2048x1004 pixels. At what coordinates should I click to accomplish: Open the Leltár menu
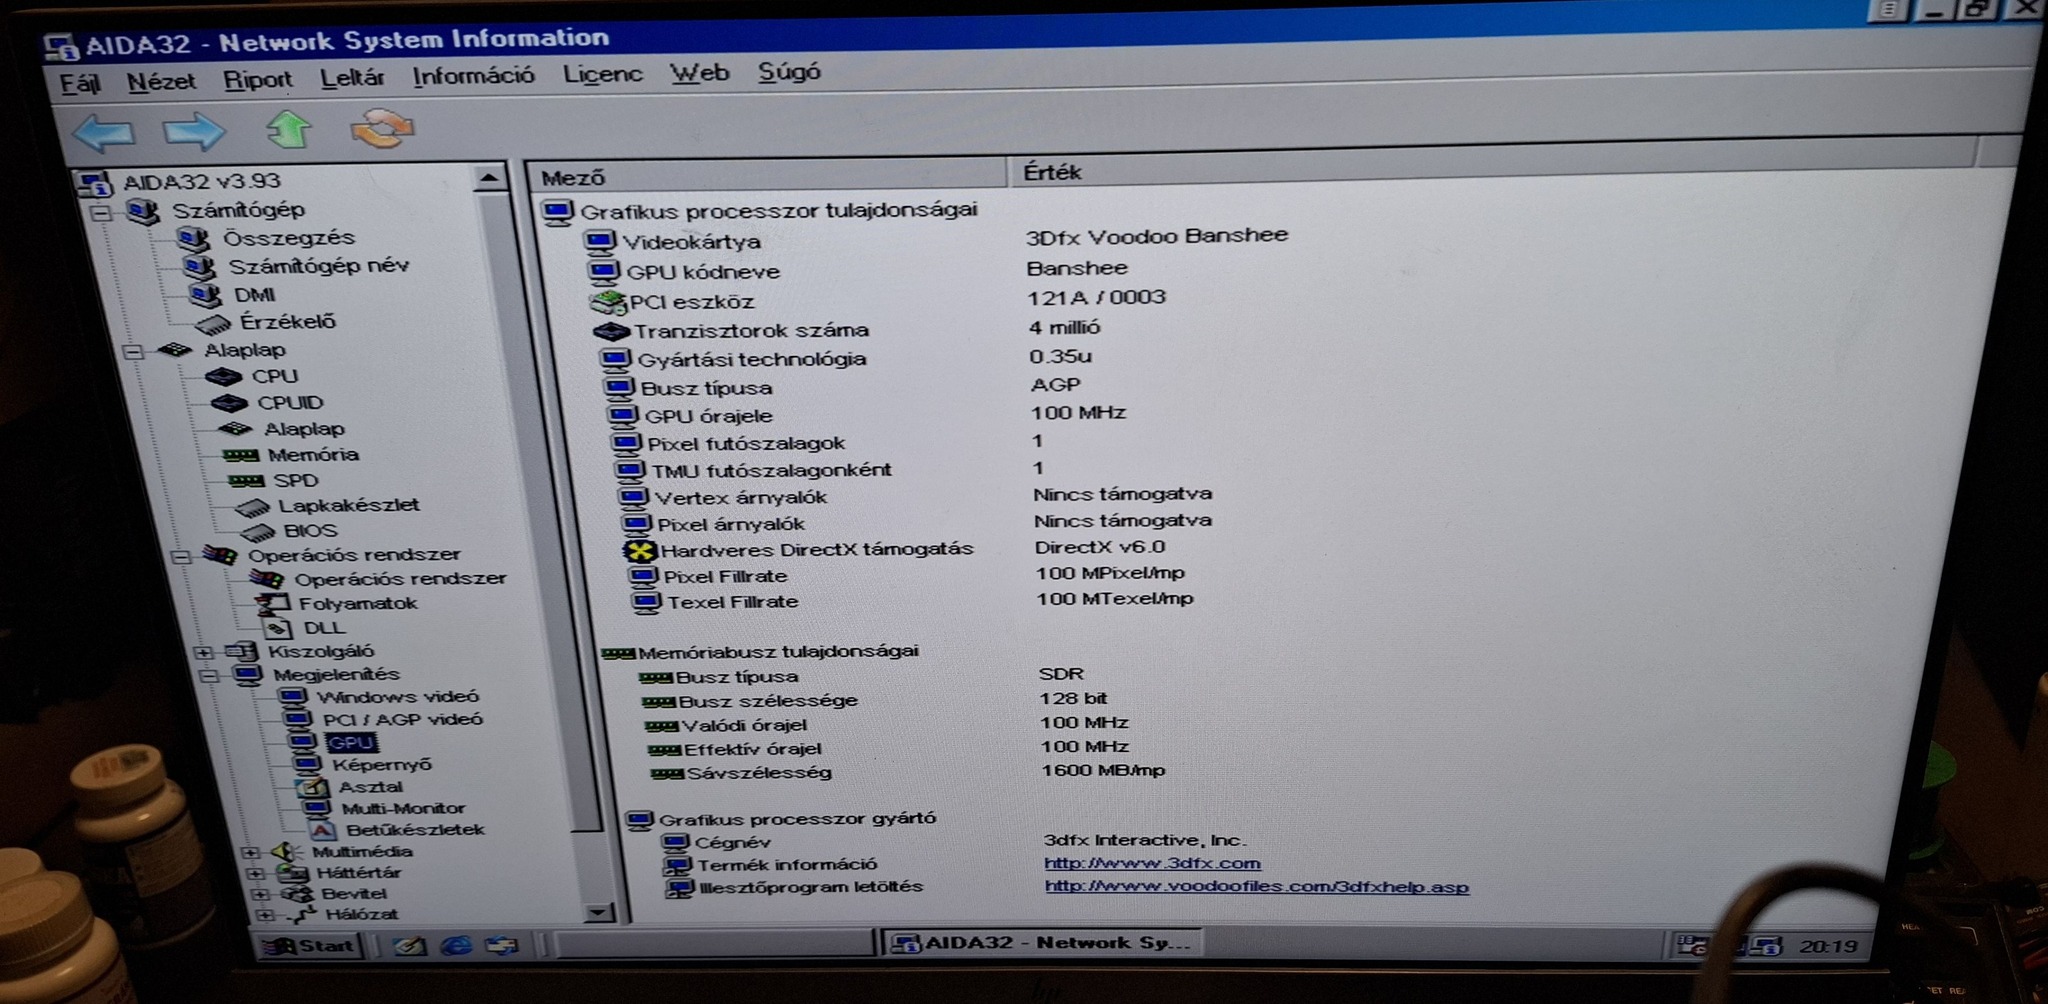pyautogui.click(x=352, y=77)
